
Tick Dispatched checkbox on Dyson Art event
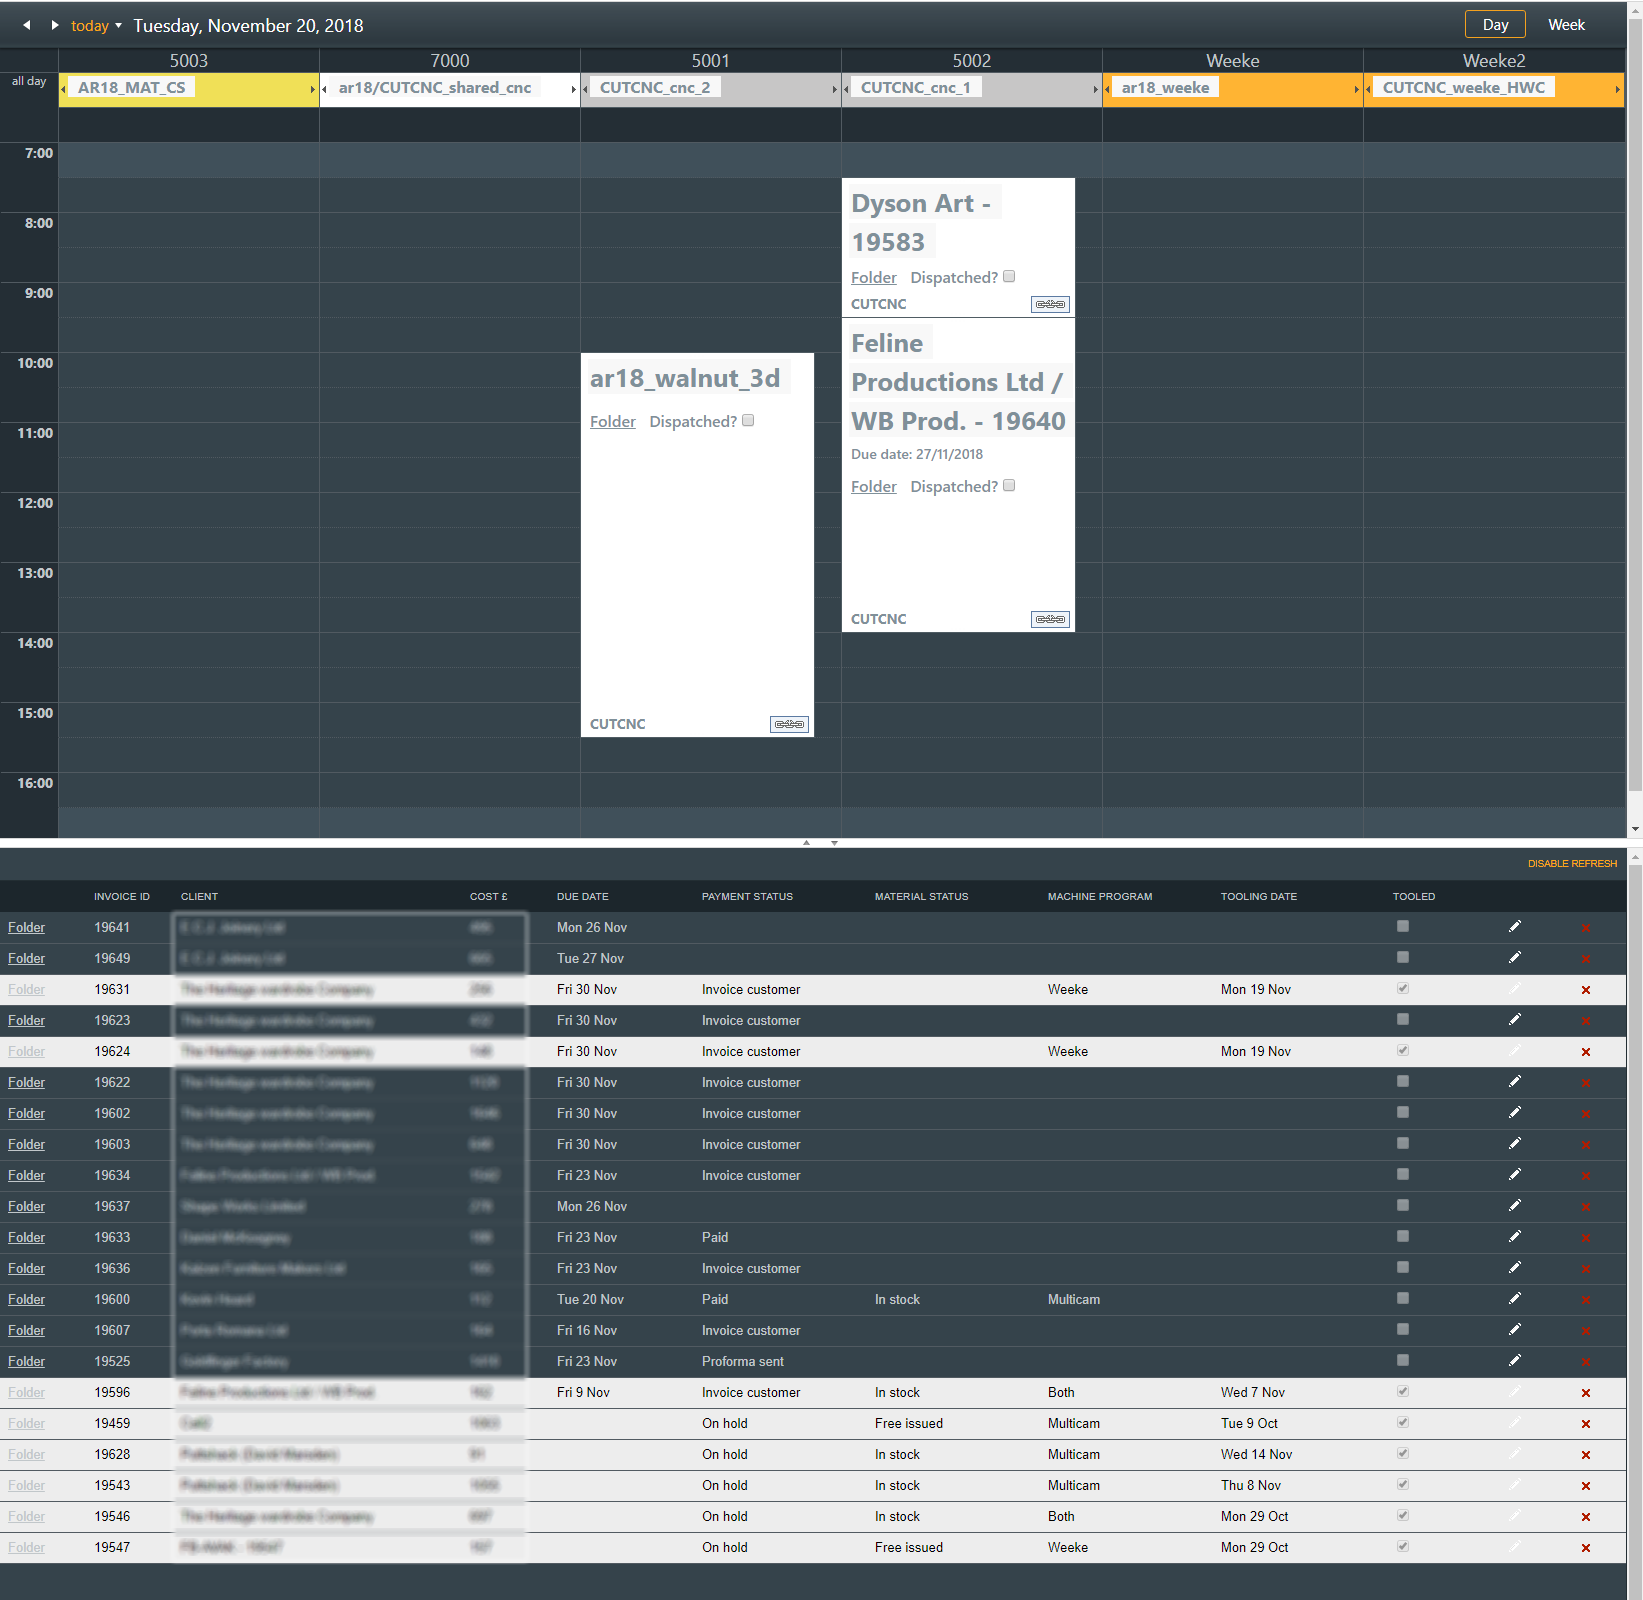click(1009, 277)
